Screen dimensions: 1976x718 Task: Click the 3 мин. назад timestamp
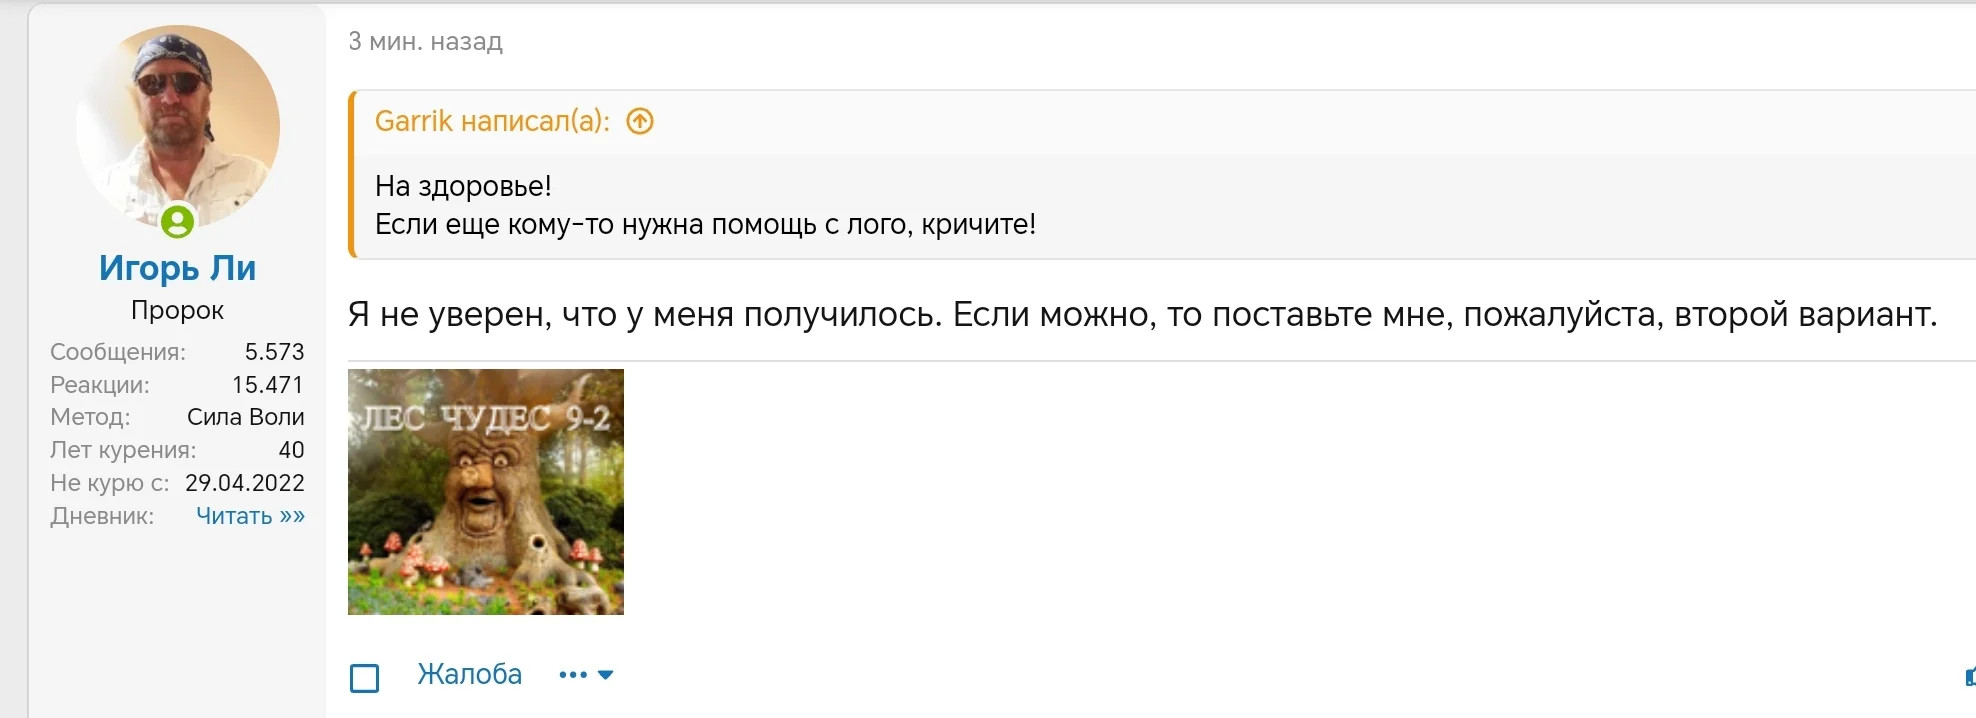click(424, 41)
